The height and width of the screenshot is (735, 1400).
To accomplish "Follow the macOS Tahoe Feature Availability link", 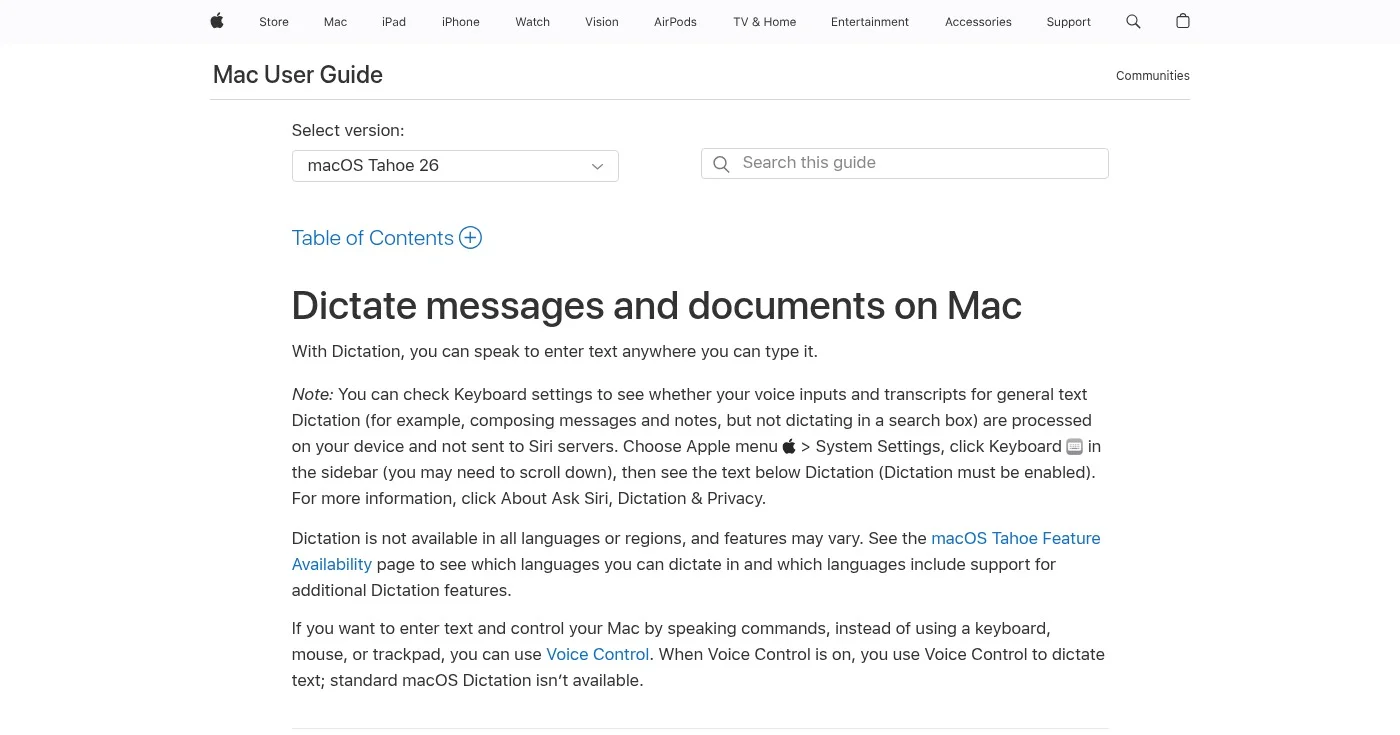I will coord(696,551).
